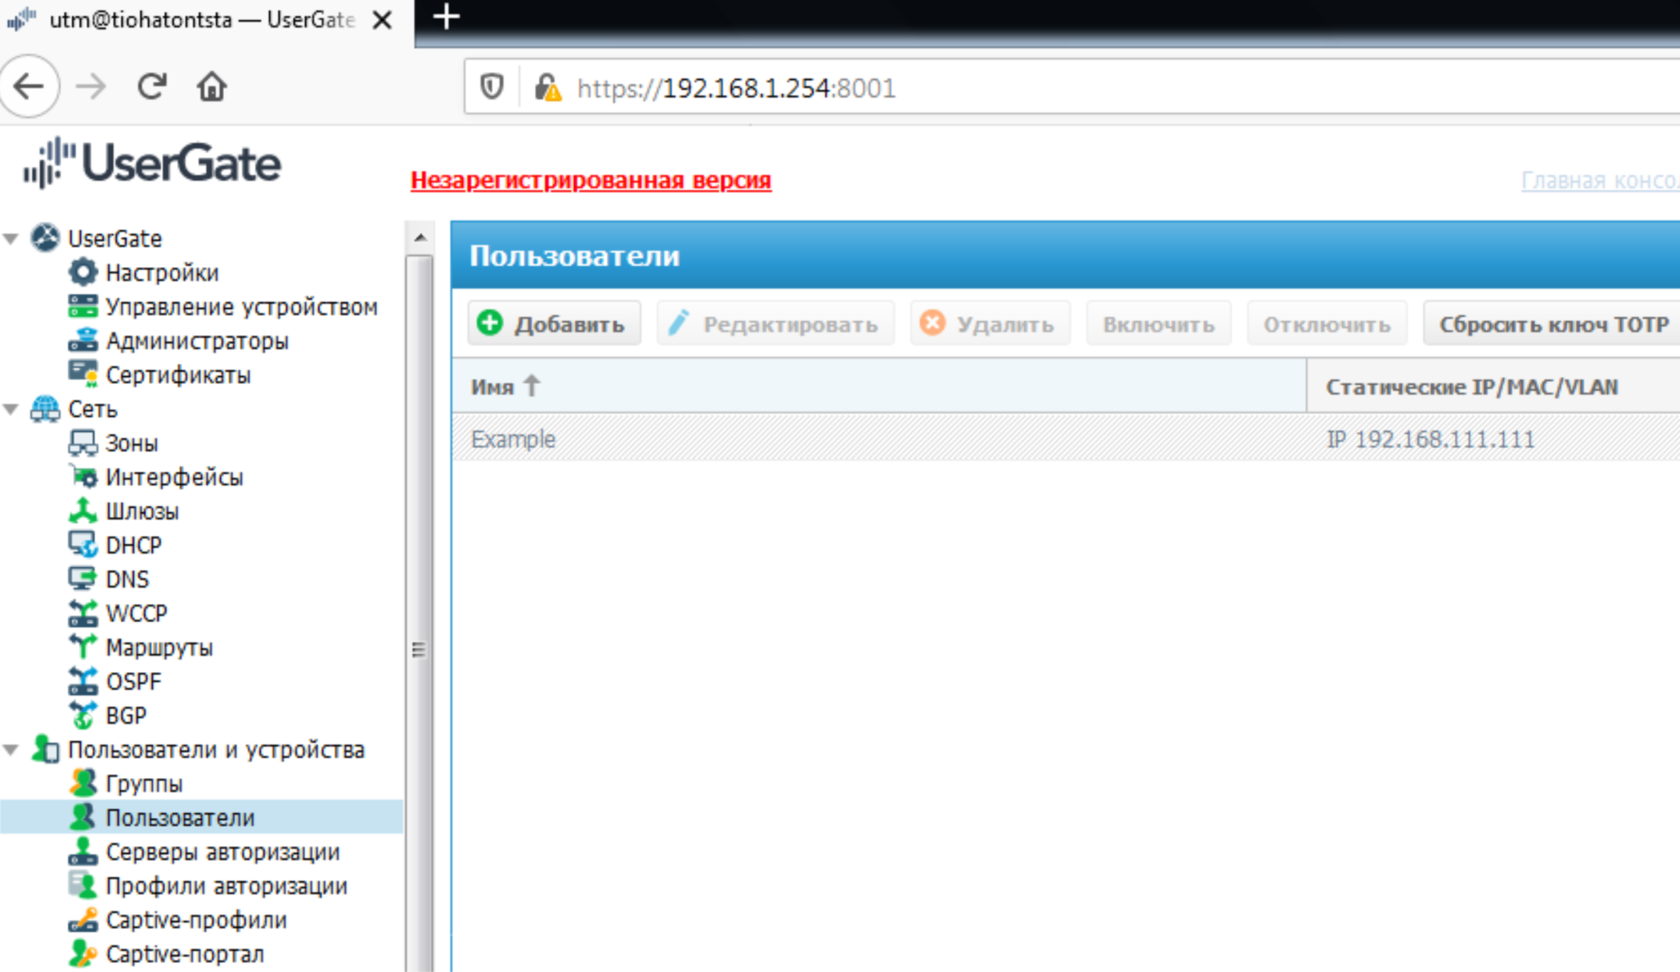Screen dimensions: 1680x972
Task: Click Статические IP/MAC/VLAN column header
Action: point(1493,386)
